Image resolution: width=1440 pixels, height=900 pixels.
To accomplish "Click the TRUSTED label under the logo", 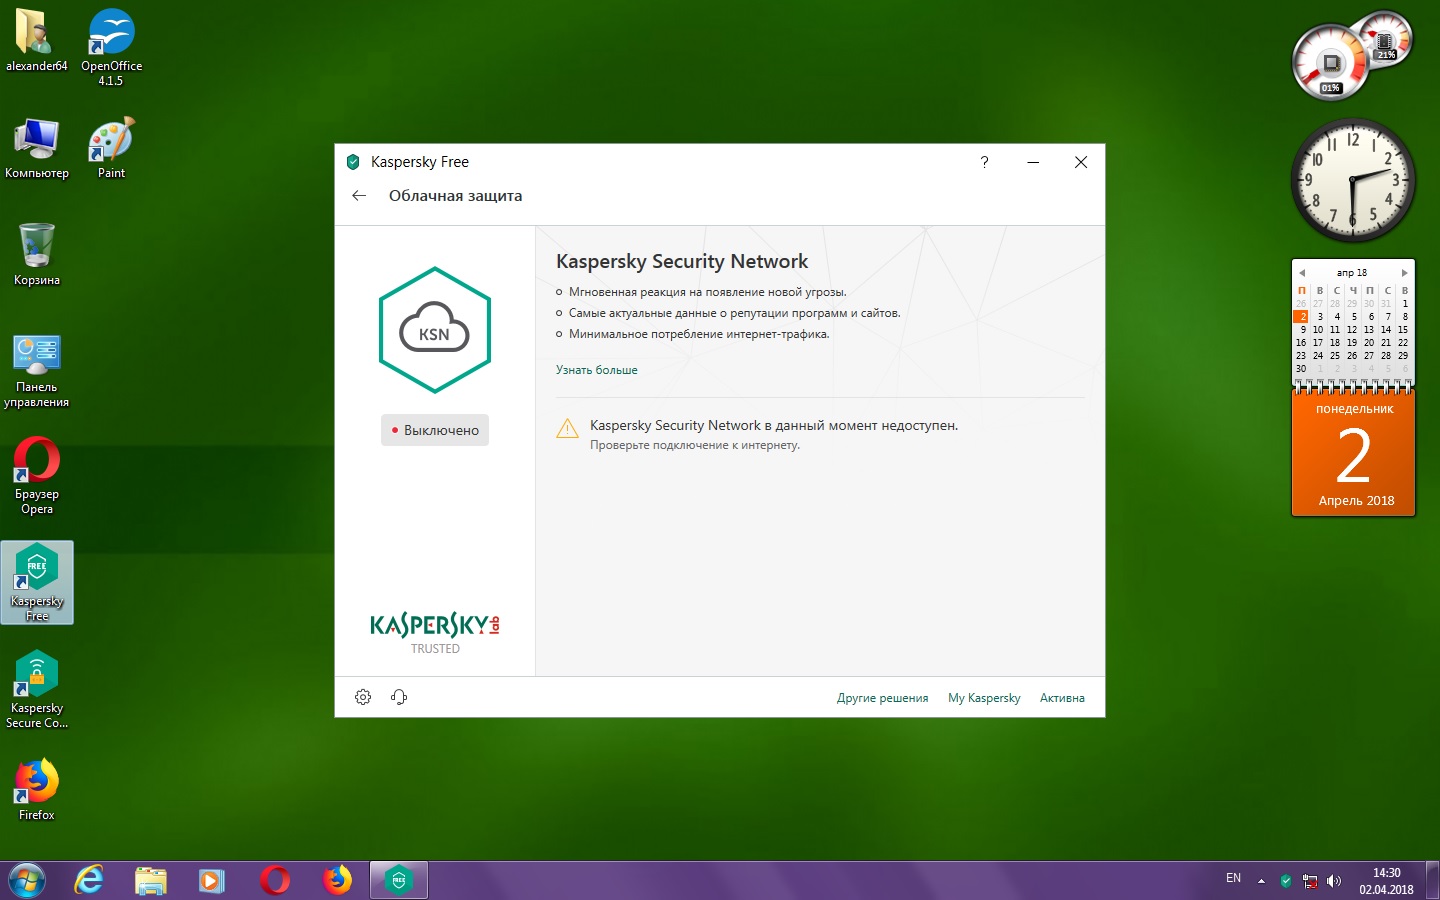I will point(435,649).
